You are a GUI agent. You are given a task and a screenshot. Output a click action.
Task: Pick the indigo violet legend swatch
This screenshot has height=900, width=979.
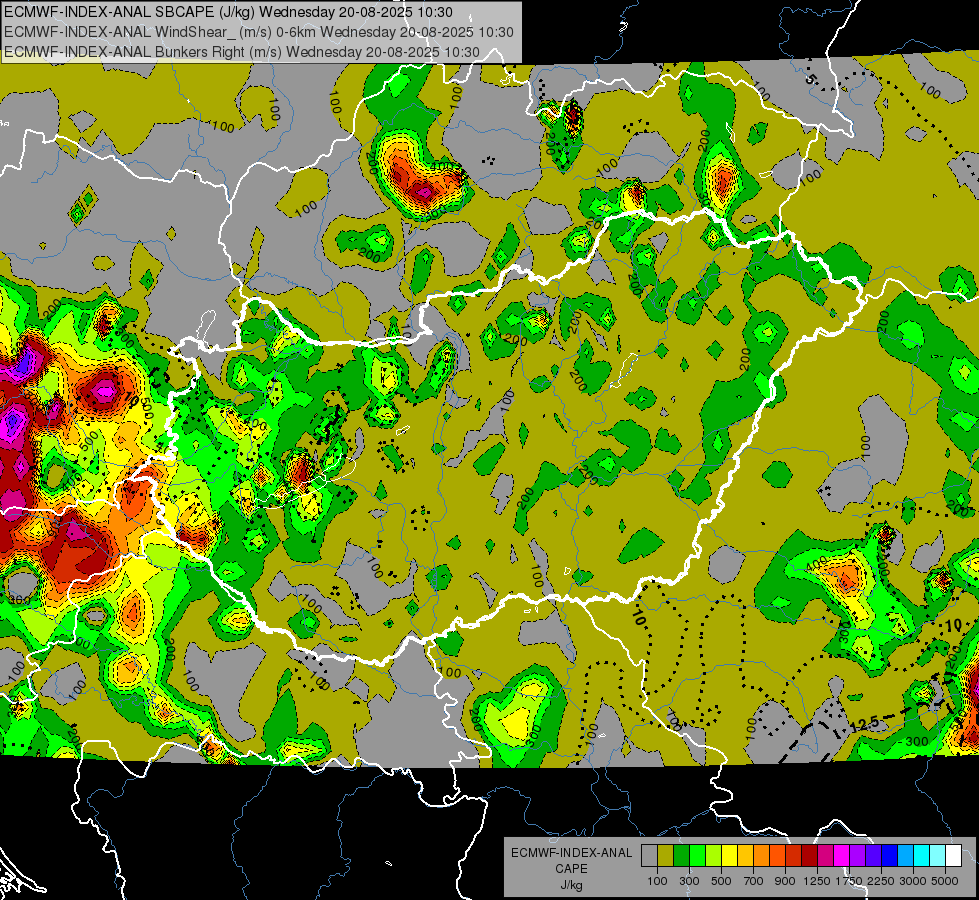click(873, 855)
